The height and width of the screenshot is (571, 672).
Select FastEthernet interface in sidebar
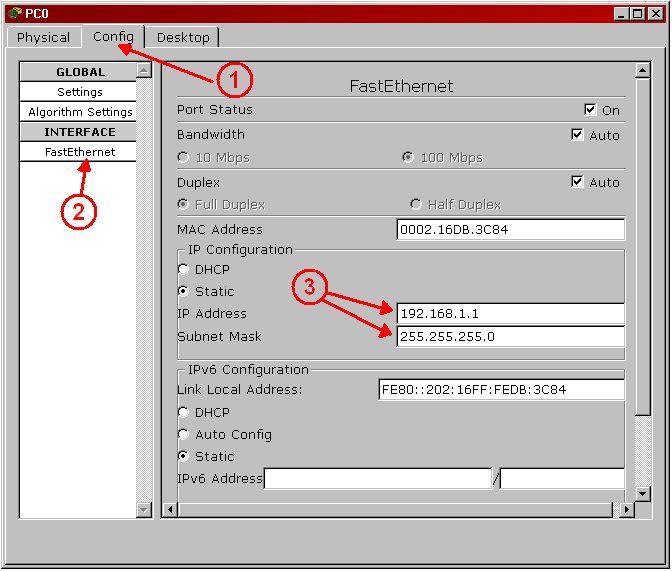(x=79, y=152)
